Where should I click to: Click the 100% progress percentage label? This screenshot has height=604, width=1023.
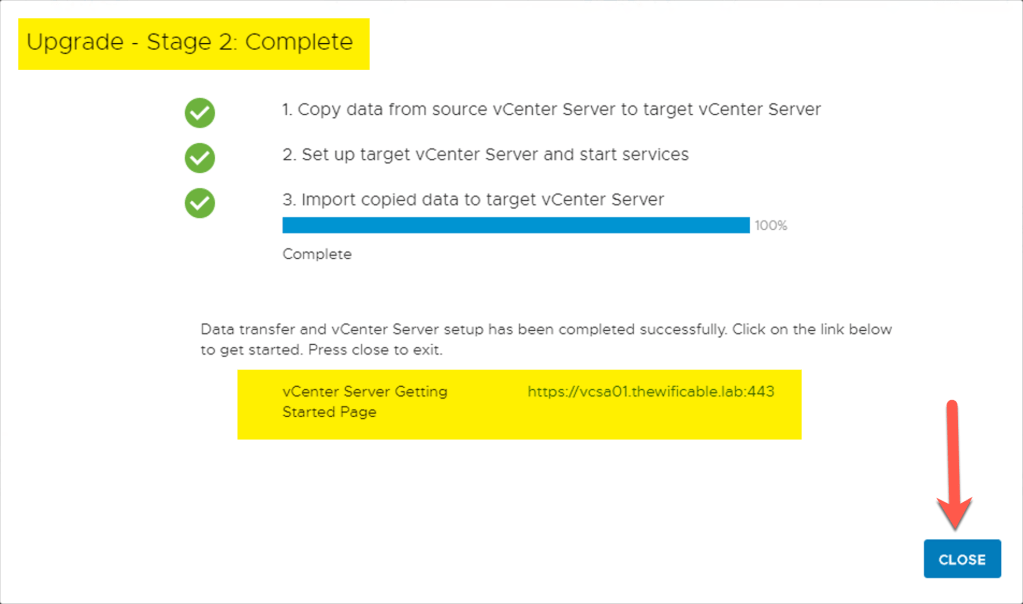tap(771, 226)
